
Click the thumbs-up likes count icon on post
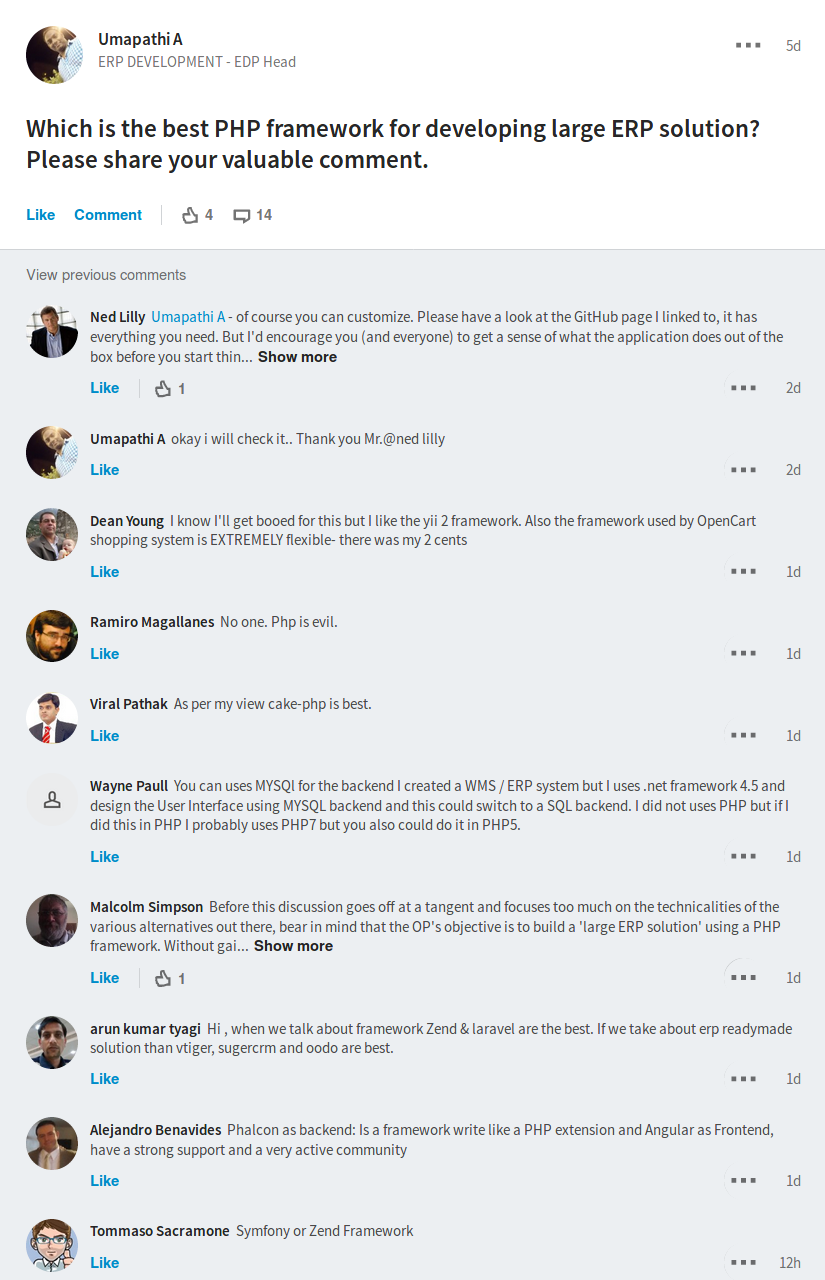190,215
